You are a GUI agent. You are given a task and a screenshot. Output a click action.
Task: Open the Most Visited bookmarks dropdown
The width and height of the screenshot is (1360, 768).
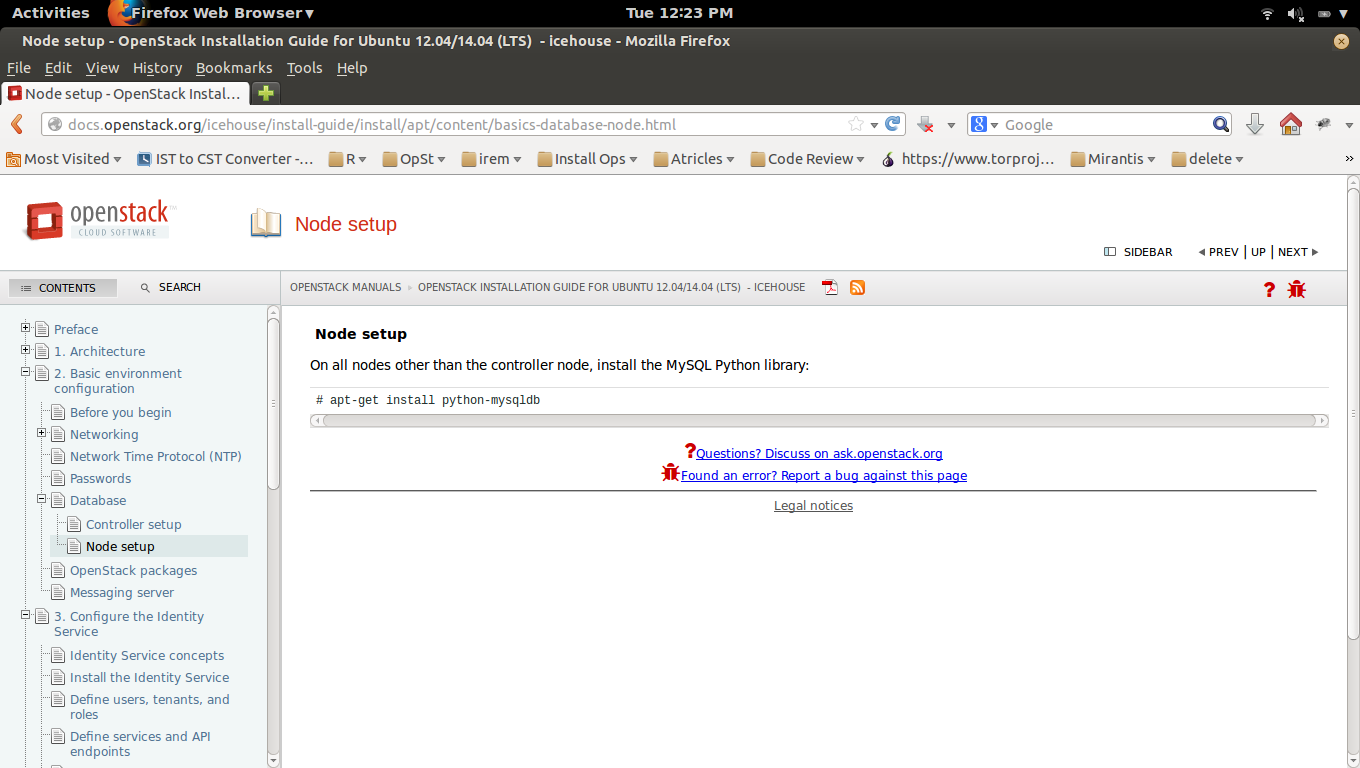pyautogui.click(x=64, y=158)
